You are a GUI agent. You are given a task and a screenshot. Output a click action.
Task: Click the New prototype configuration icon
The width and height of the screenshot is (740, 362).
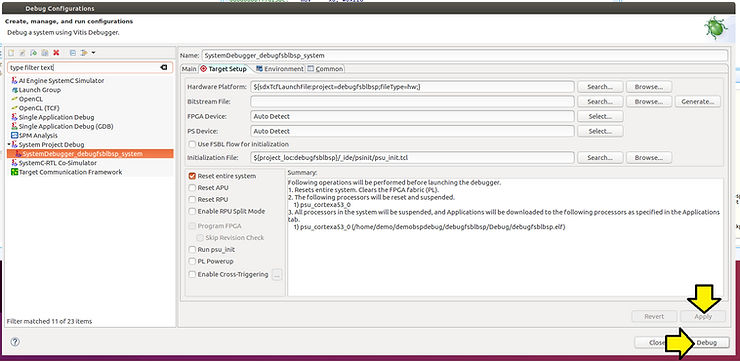click(x=22, y=53)
